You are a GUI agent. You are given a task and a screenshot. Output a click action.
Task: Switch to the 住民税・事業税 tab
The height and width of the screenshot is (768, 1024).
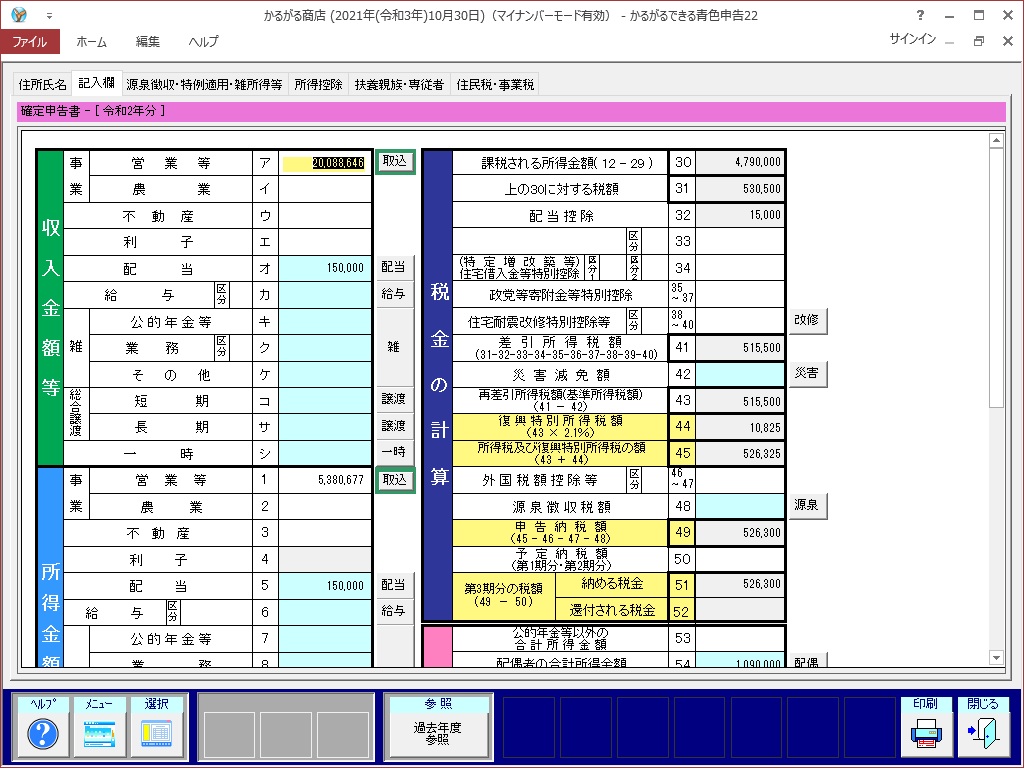click(495, 84)
